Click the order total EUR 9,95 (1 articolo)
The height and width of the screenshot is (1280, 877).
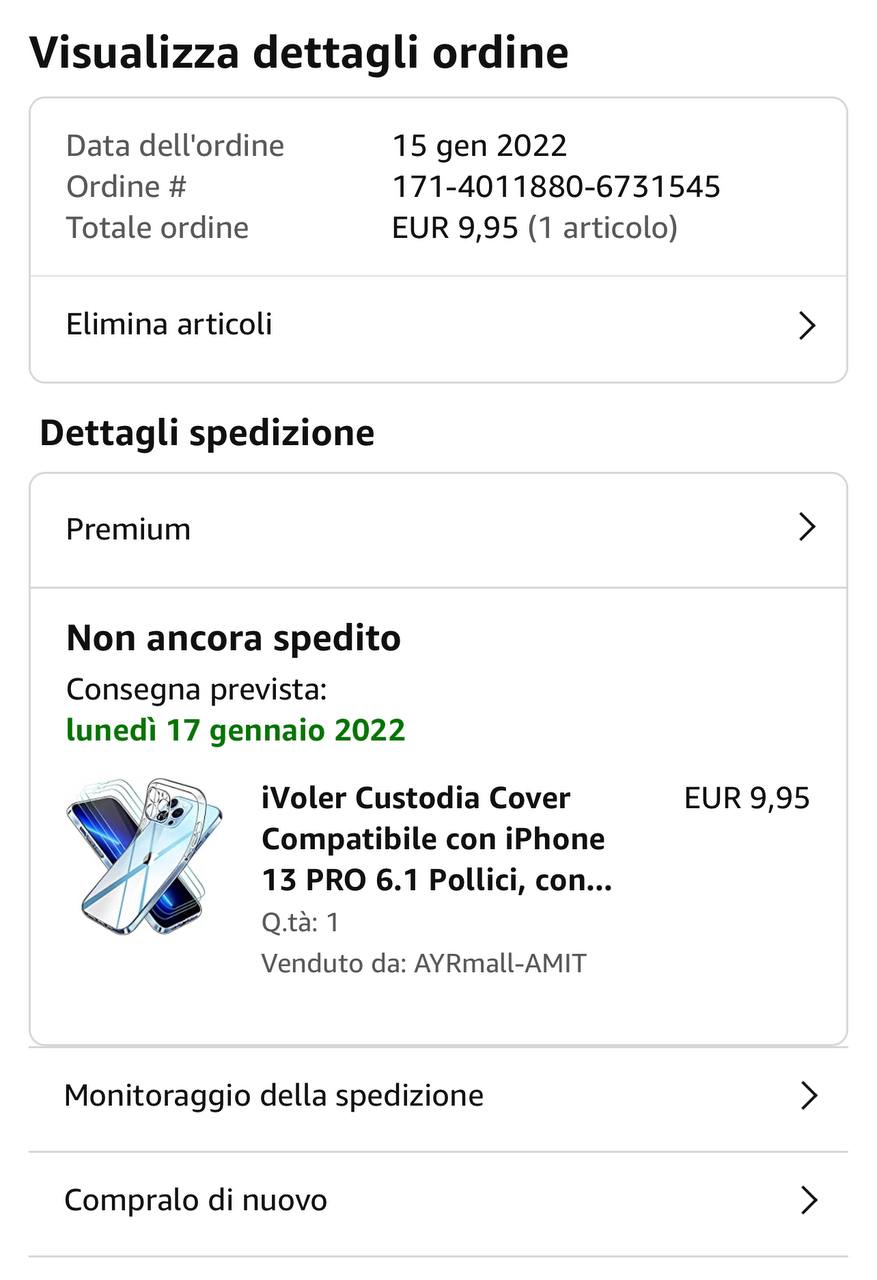coord(534,228)
